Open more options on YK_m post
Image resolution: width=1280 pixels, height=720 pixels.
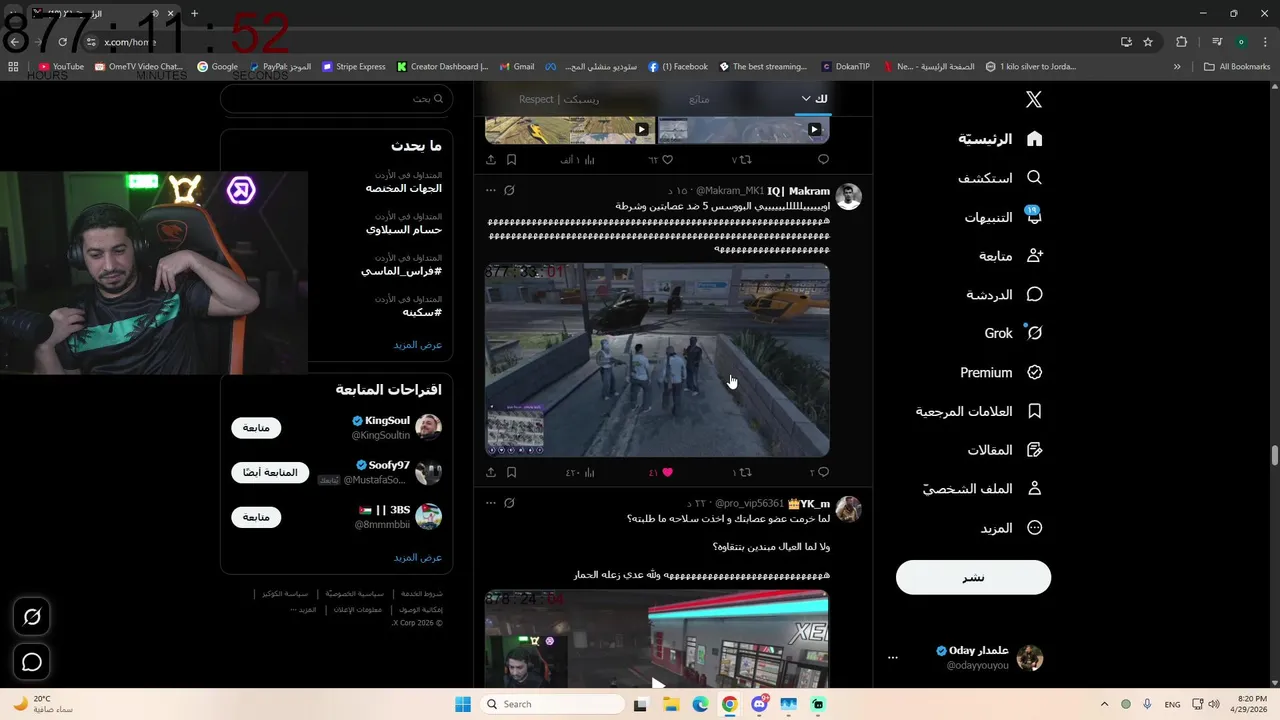[x=491, y=503]
